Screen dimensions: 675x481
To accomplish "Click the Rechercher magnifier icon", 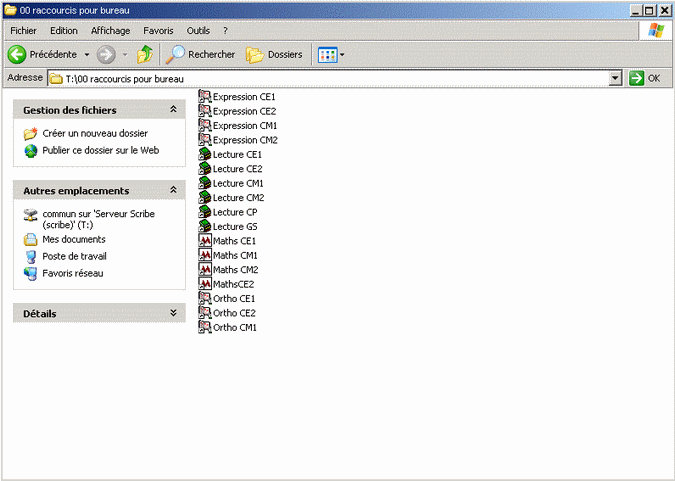I will coord(175,55).
